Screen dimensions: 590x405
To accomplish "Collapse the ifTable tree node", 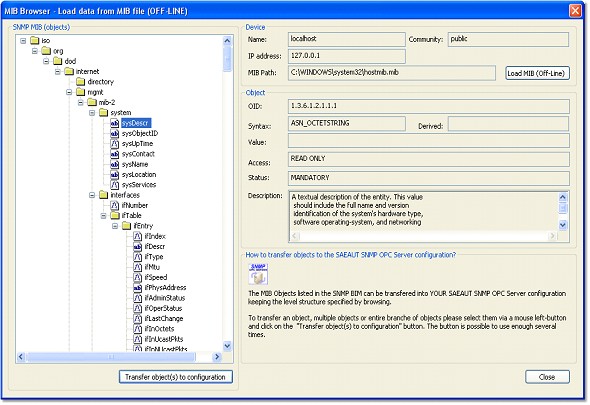I will [x=104, y=216].
